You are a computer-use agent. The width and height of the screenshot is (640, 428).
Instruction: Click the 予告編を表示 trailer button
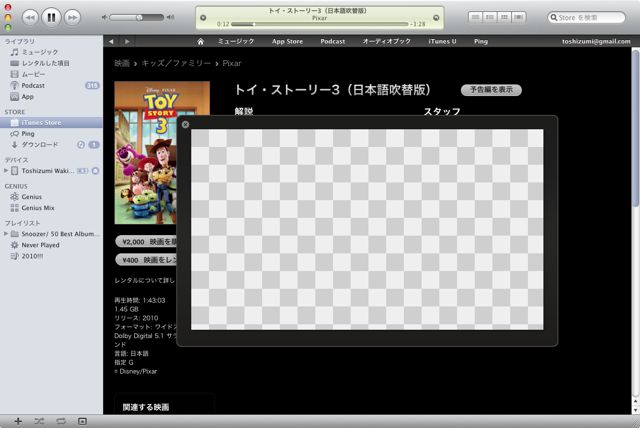pyautogui.click(x=491, y=90)
